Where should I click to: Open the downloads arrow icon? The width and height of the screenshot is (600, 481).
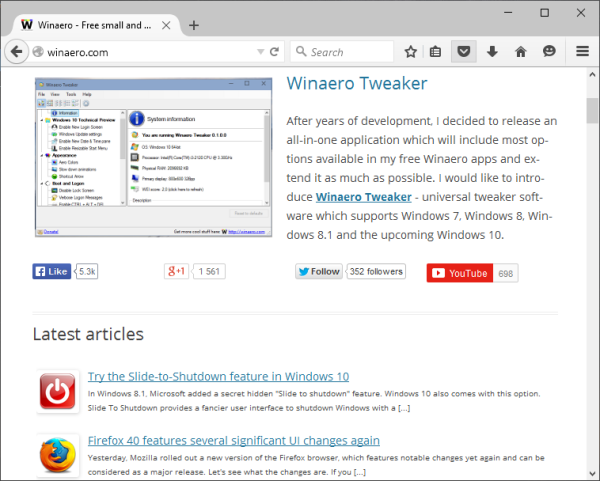(x=492, y=52)
